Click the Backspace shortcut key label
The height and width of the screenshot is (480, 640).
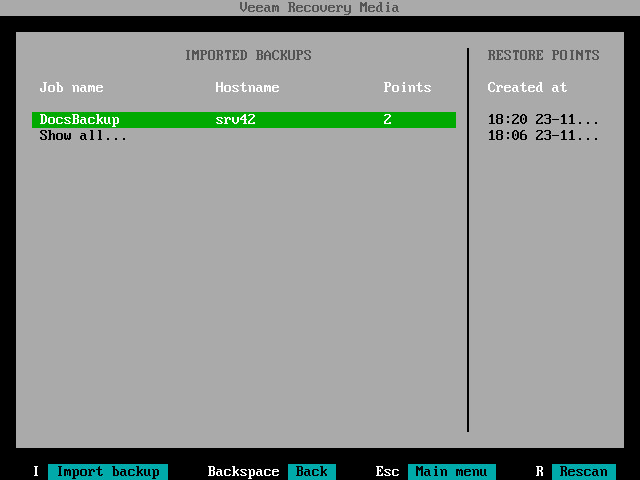pos(243,471)
